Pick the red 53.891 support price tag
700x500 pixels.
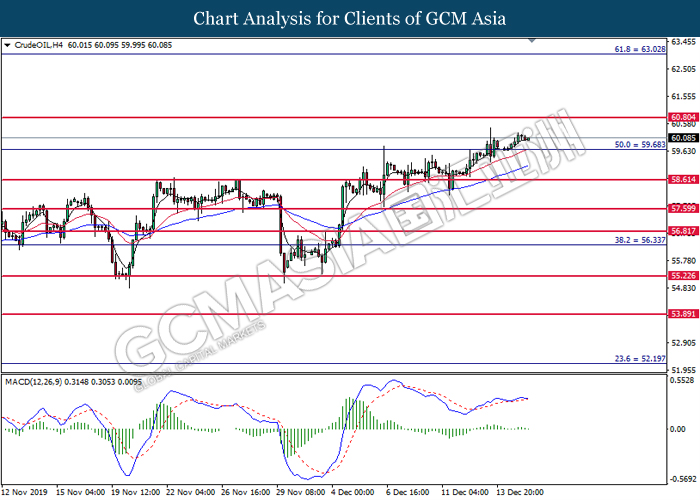[683, 314]
